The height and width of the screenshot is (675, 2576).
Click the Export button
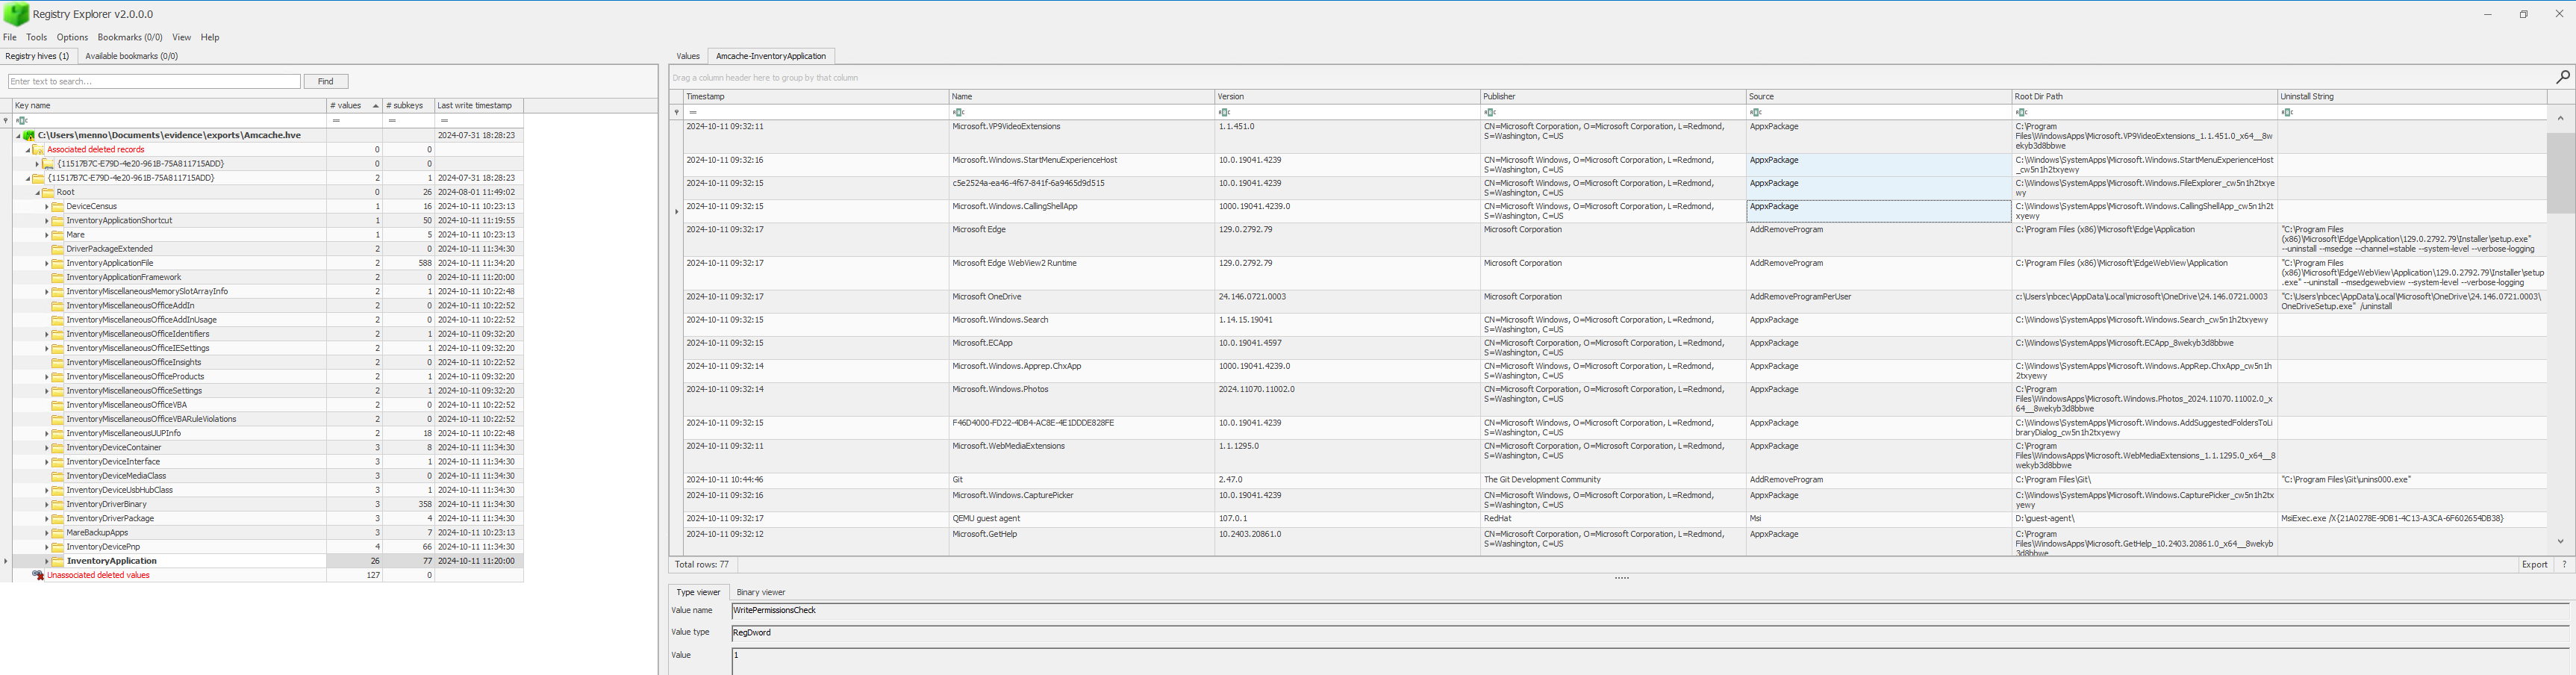coord(2534,564)
